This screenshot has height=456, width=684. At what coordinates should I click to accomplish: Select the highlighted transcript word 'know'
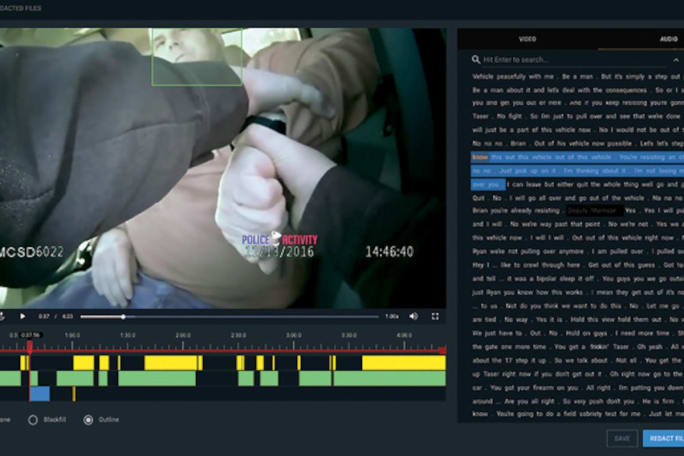coord(480,158)
